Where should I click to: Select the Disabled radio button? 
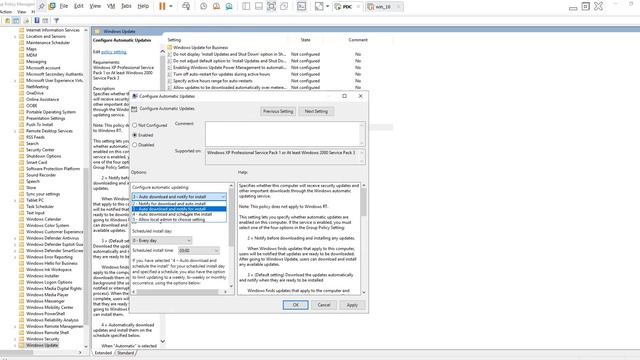tap(135, 144)
